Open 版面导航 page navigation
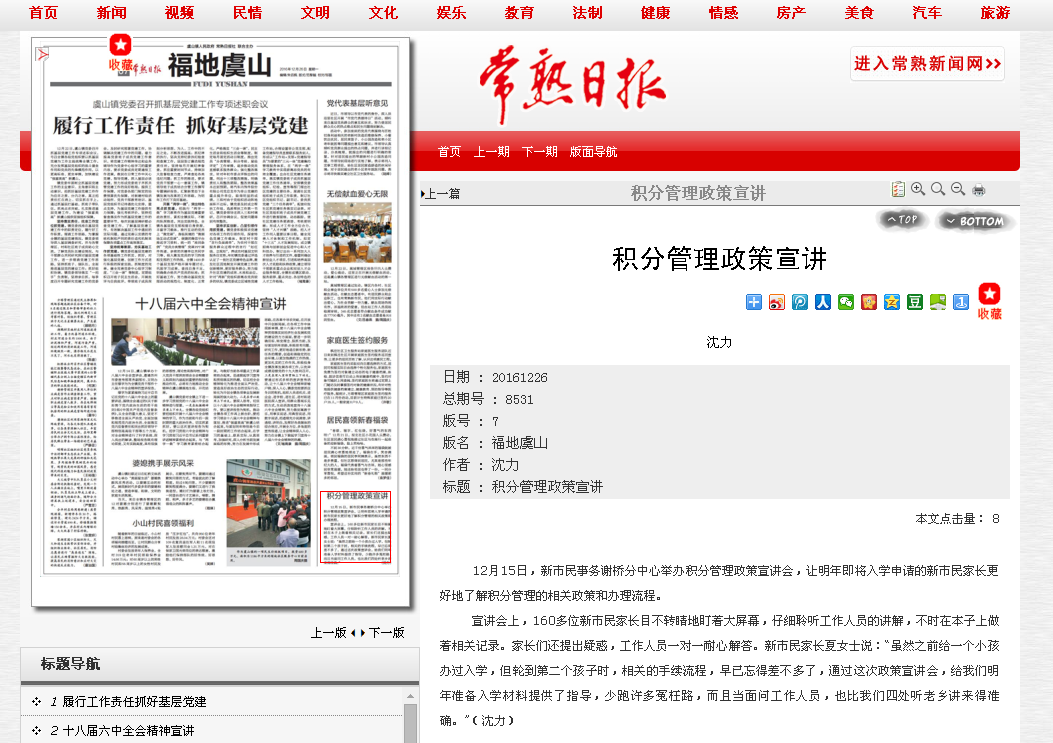1053x743 pixels. click(x=594, y=152)
